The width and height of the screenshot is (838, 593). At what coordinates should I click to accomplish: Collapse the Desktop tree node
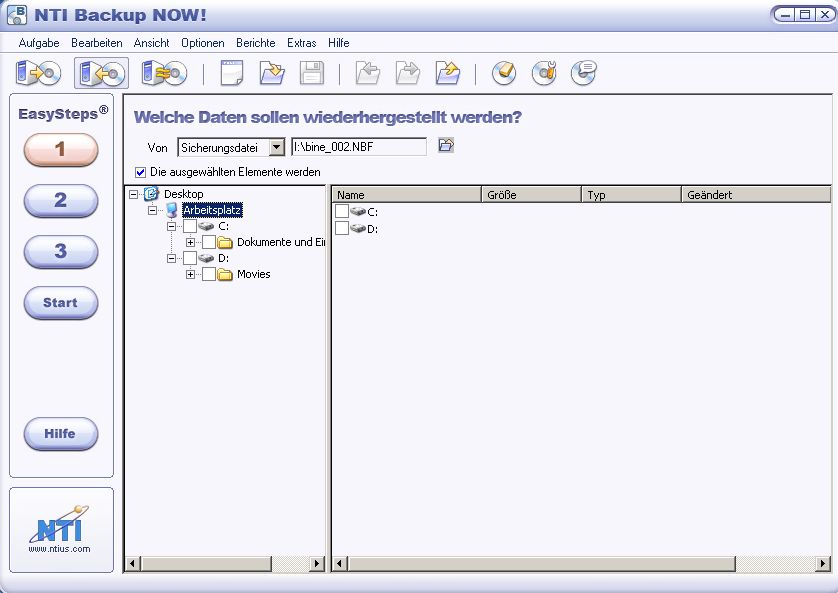[x=134, y=194]
